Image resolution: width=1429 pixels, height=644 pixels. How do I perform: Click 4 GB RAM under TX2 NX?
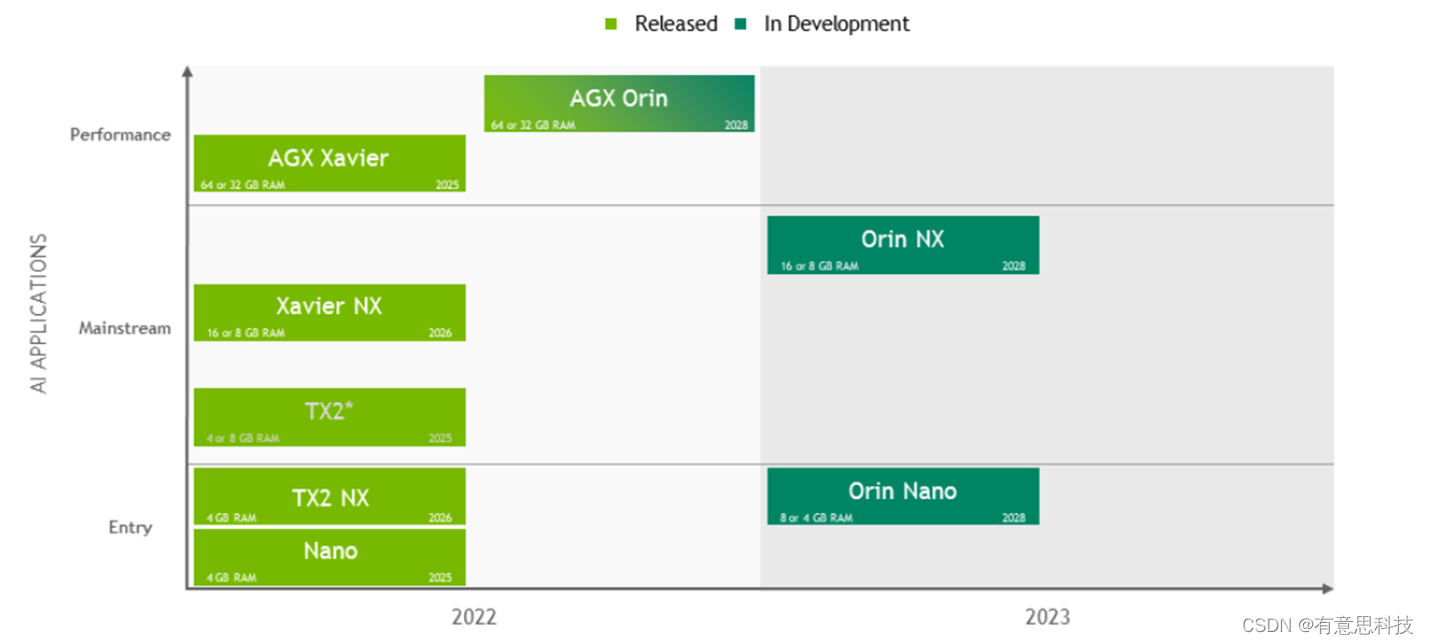coord(232,518)
